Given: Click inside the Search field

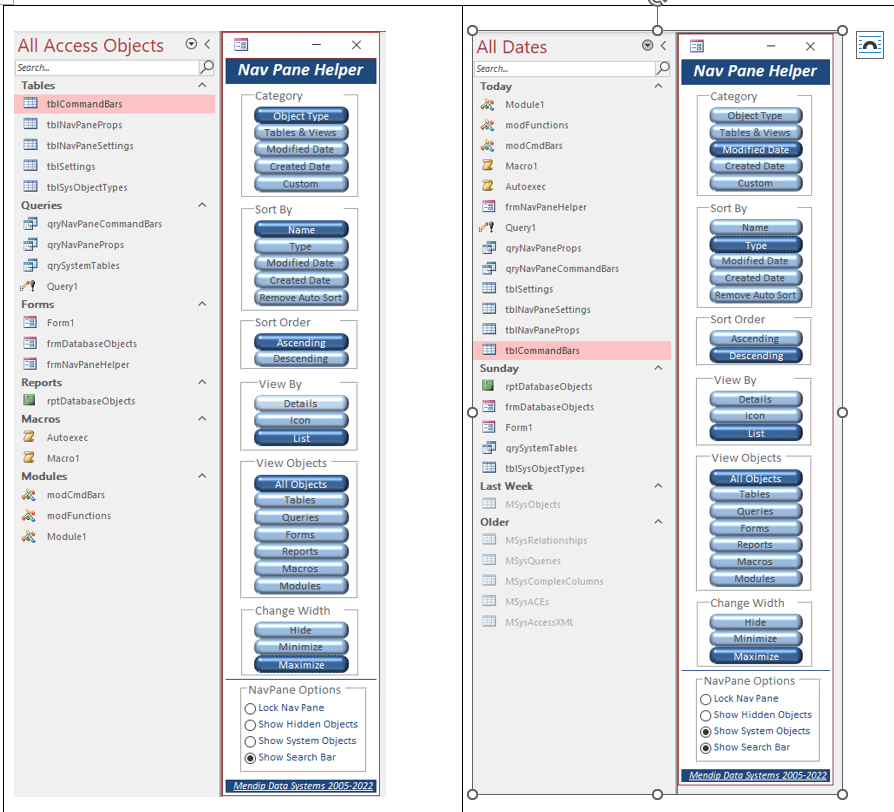Looking at the screenshot, I should pos(100,67).
